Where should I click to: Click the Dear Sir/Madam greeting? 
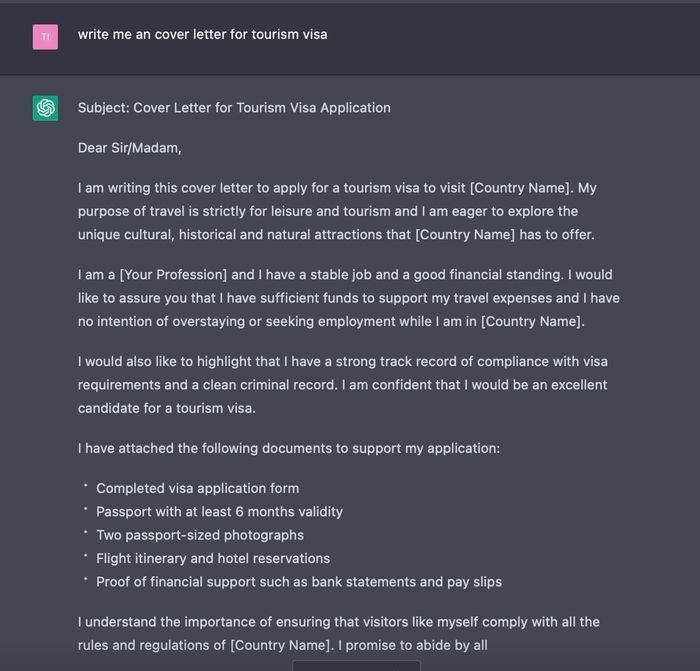[x=130, y=148]
